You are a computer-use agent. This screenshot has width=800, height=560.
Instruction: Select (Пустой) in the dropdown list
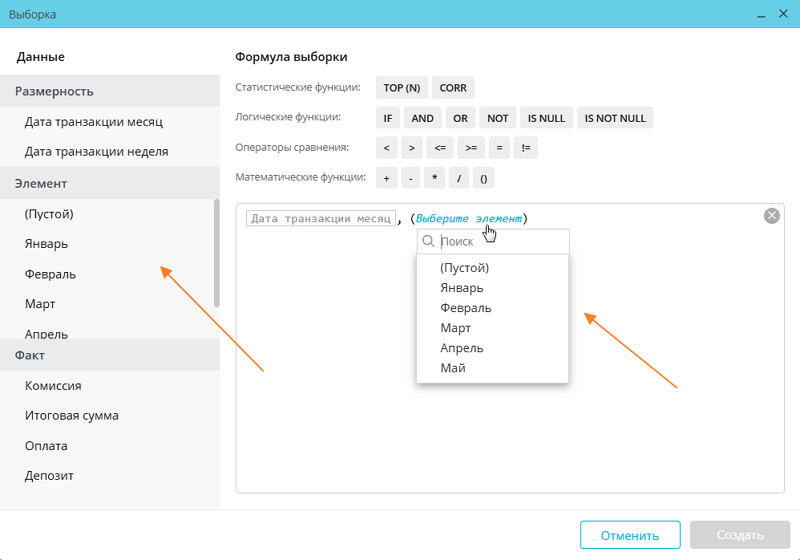coord(464,268)
